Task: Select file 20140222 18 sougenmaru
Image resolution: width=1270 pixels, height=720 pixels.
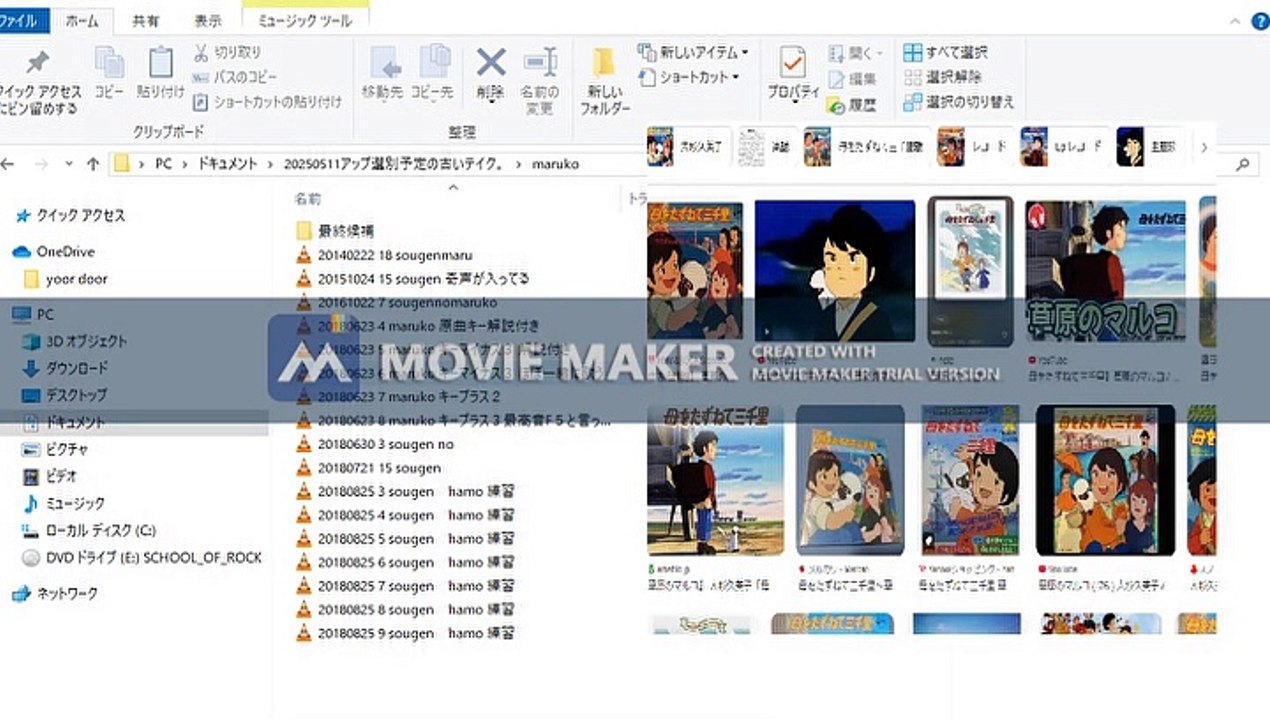Action: click(x=384, y=255)
